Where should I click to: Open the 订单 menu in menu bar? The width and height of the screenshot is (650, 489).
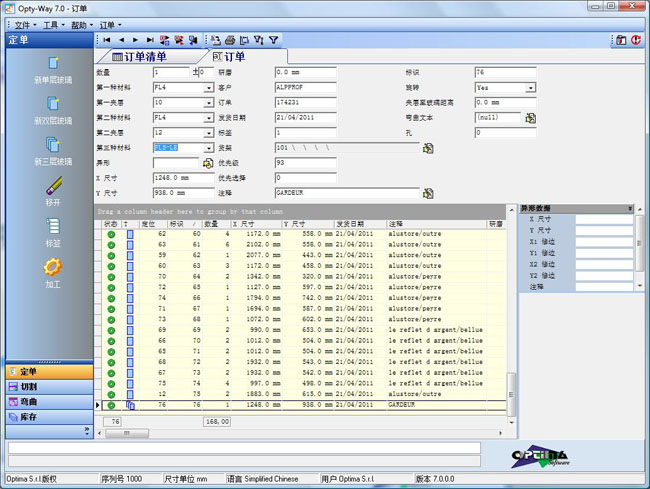[x=110, y=25]
